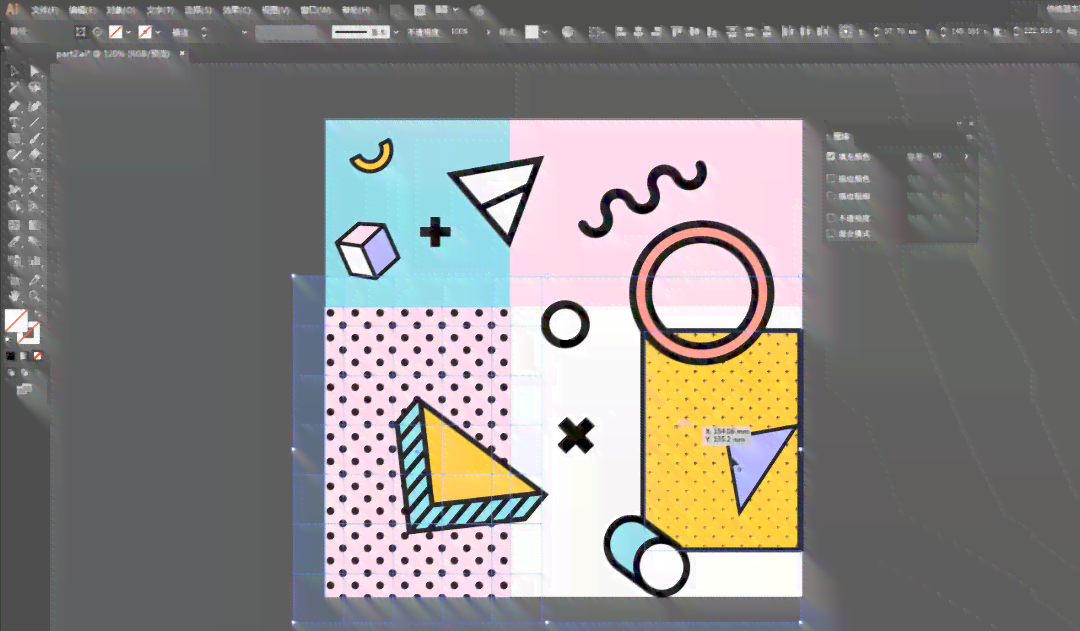Enable the opacity checkbox in Magic Wand panel
The width and height of the screenshot is (1080, 631).
[831, 218]
